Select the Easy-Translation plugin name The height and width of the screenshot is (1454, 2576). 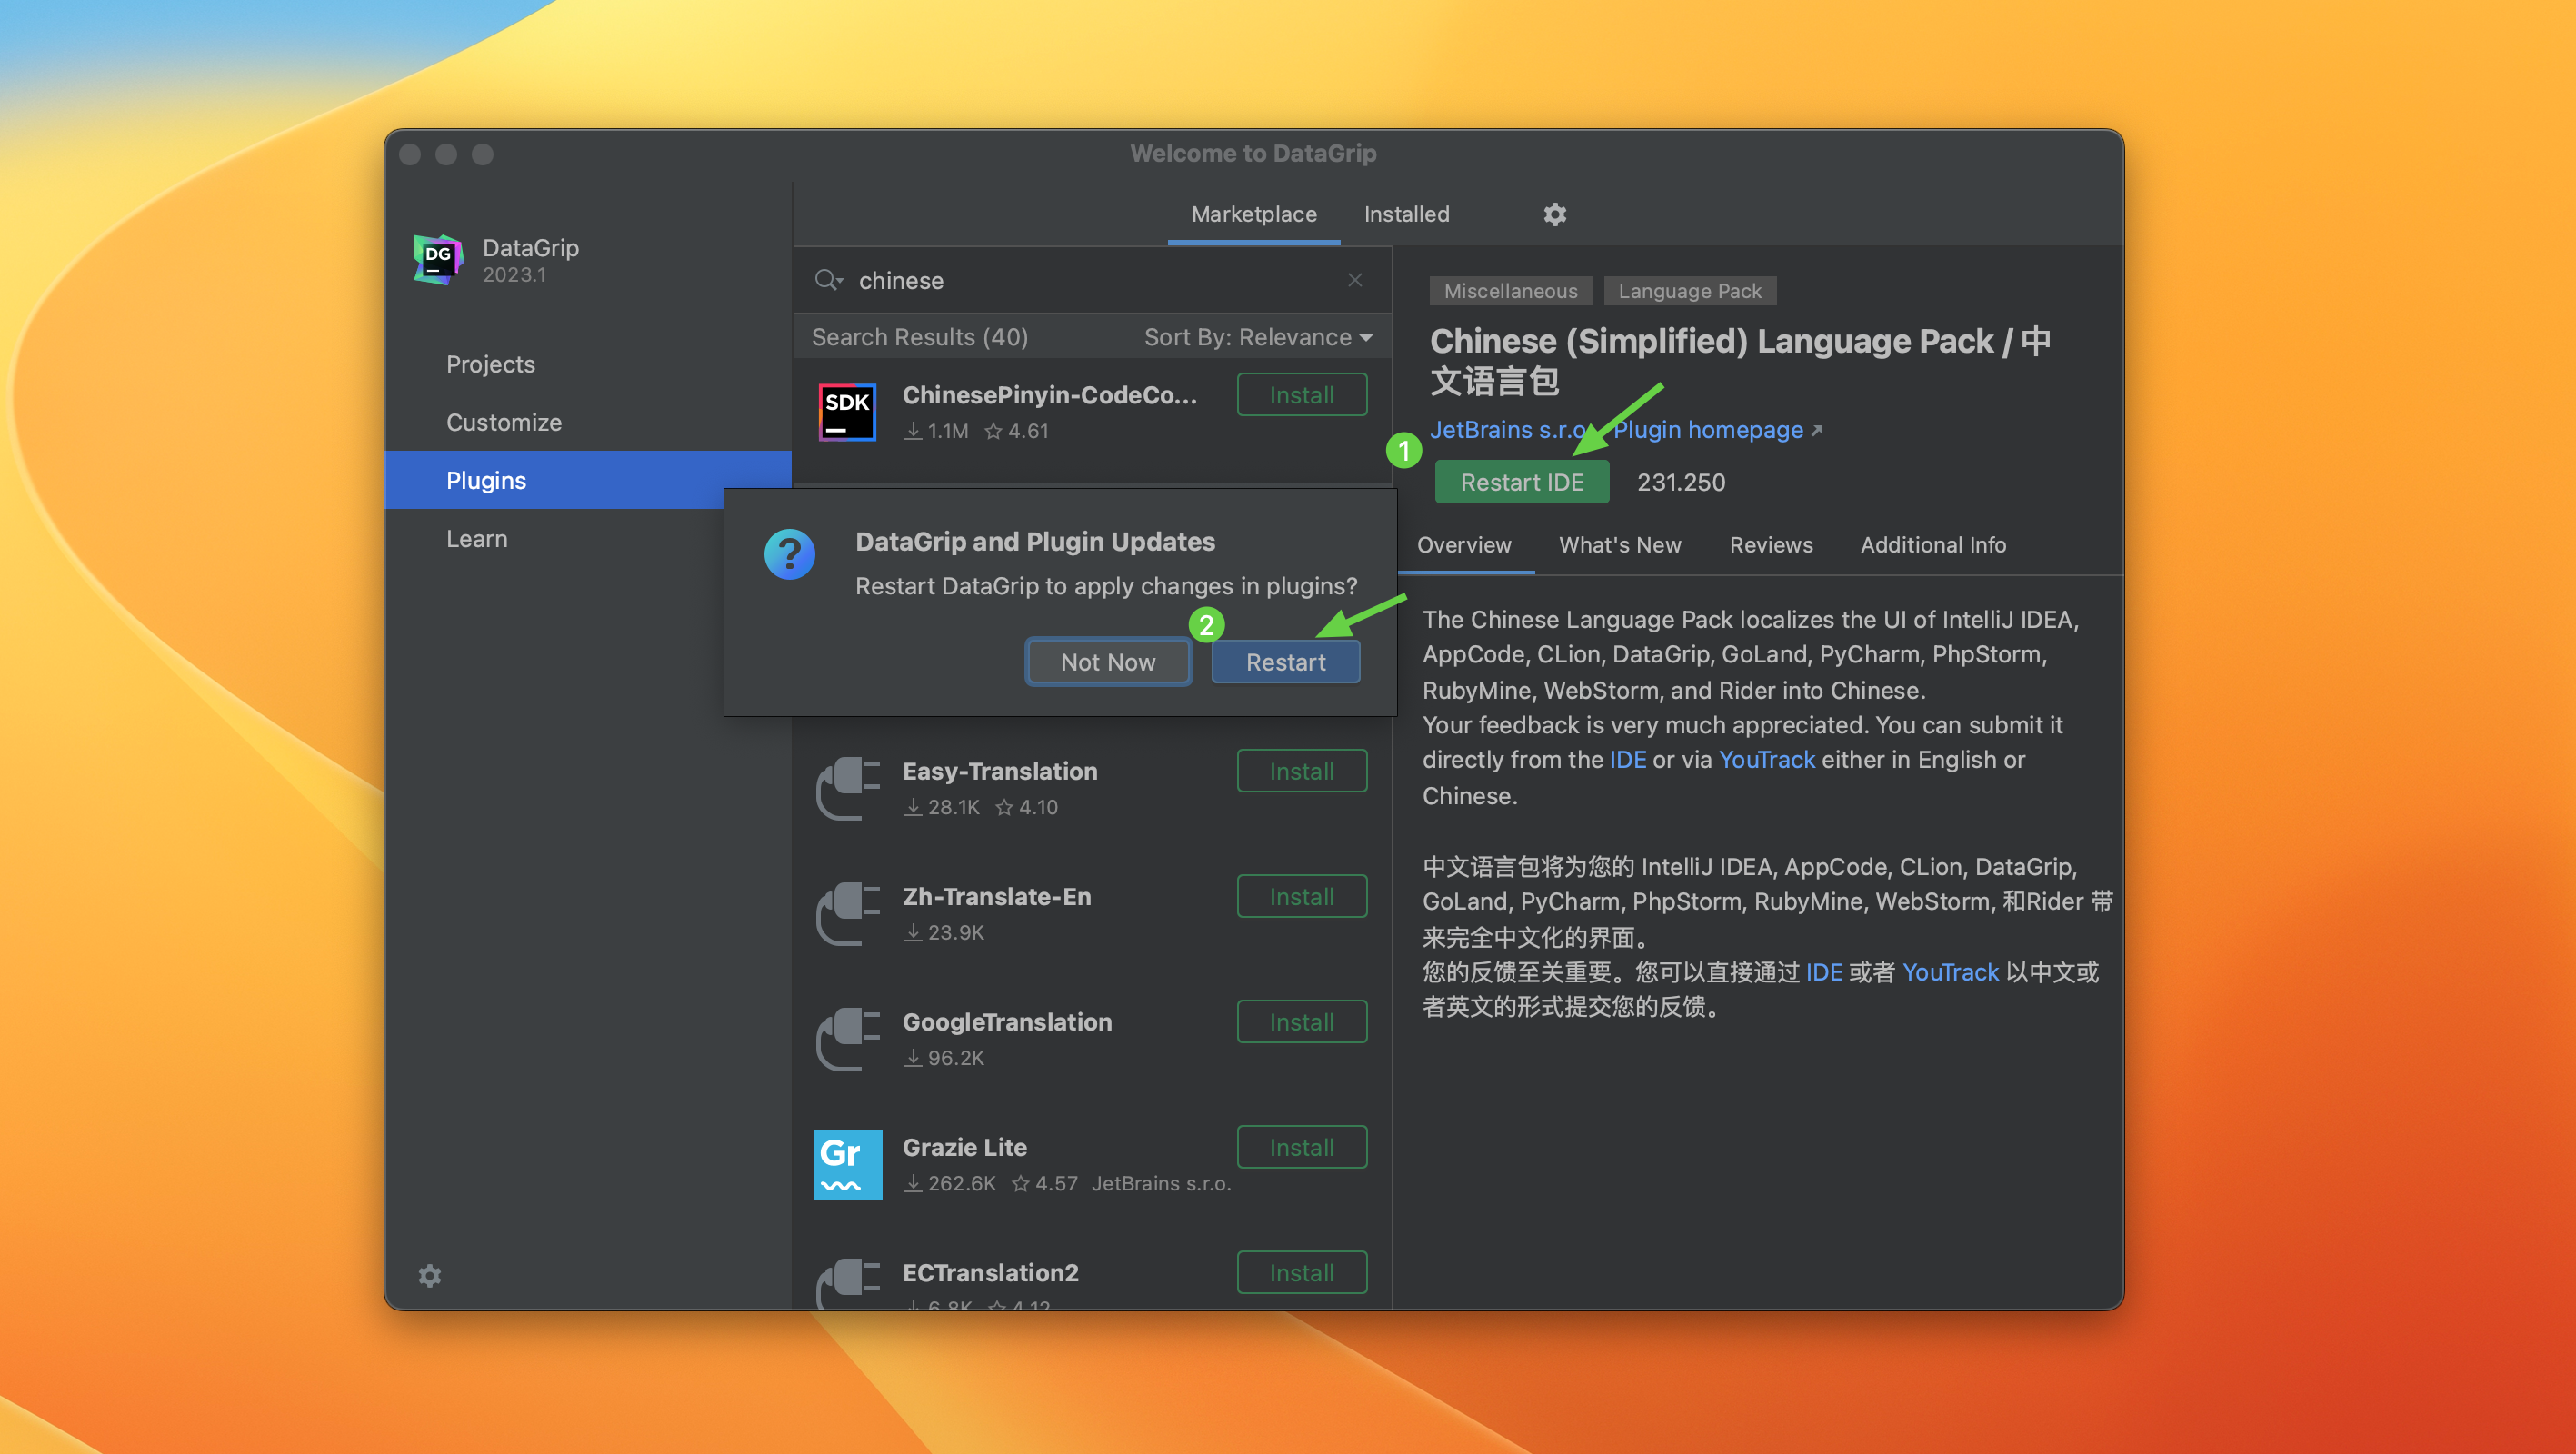point(1000,771)
